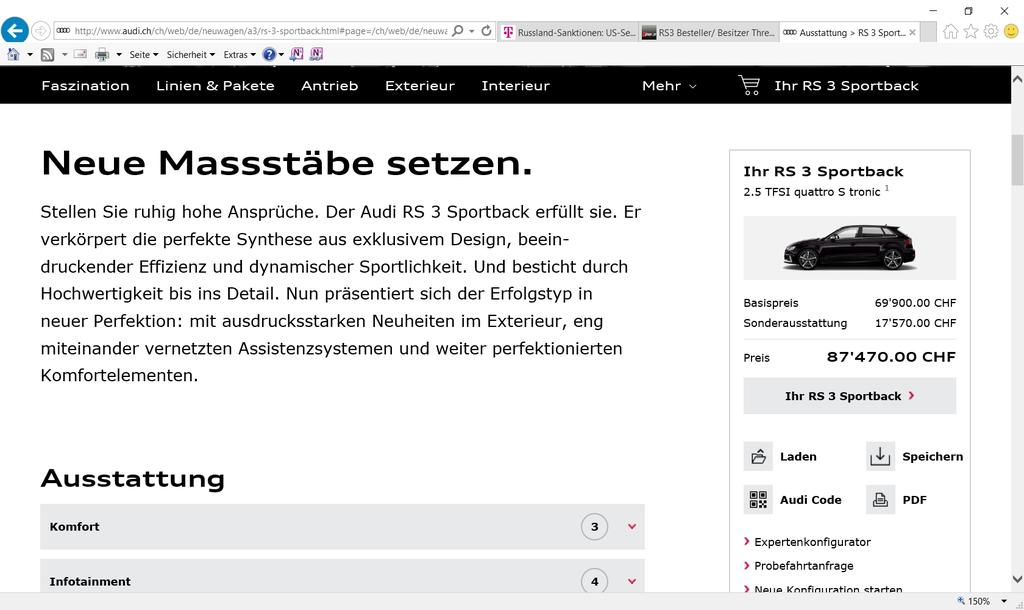
Task: Click the Speichern download icon
Action: 880,456
